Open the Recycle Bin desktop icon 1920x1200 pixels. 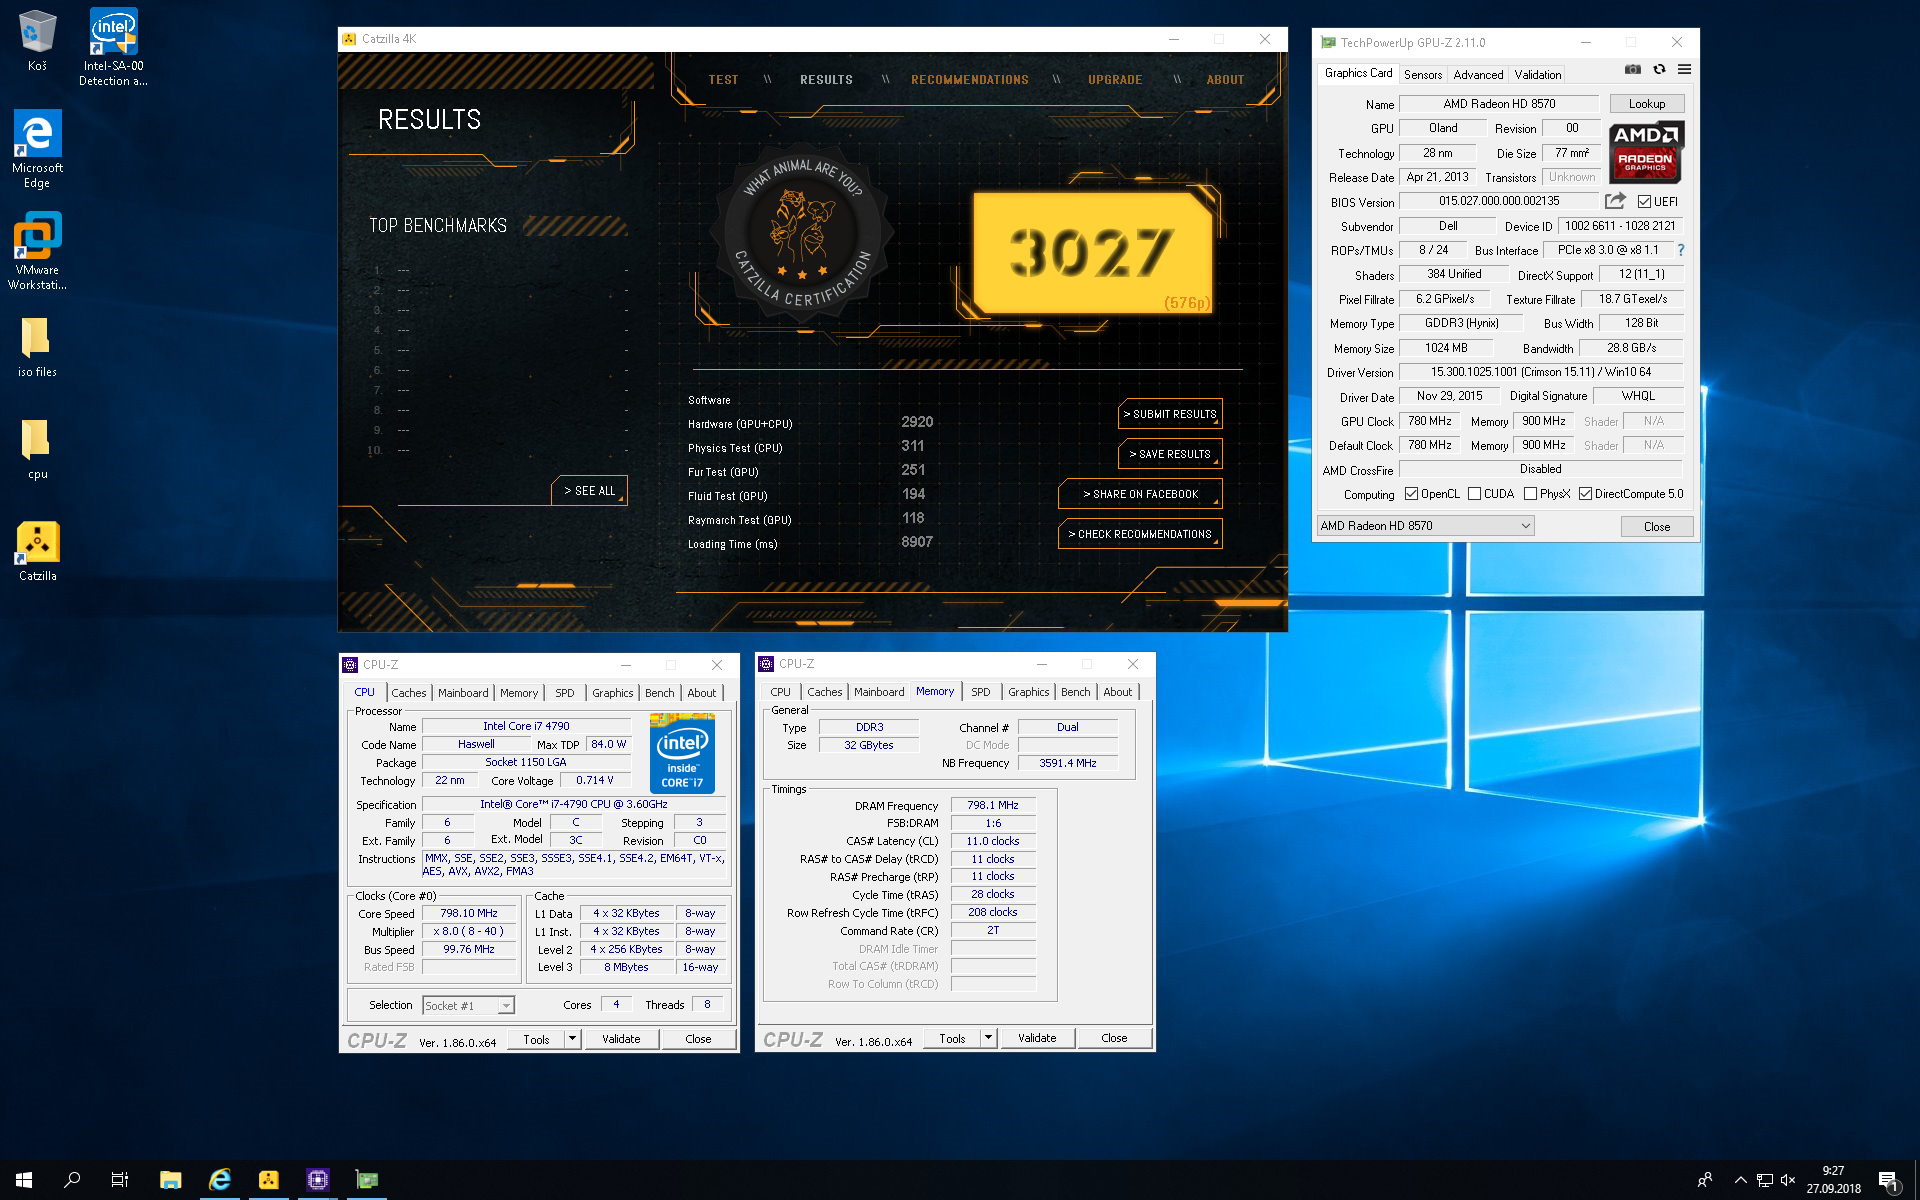pyautogui.click(x=37, y=40)
